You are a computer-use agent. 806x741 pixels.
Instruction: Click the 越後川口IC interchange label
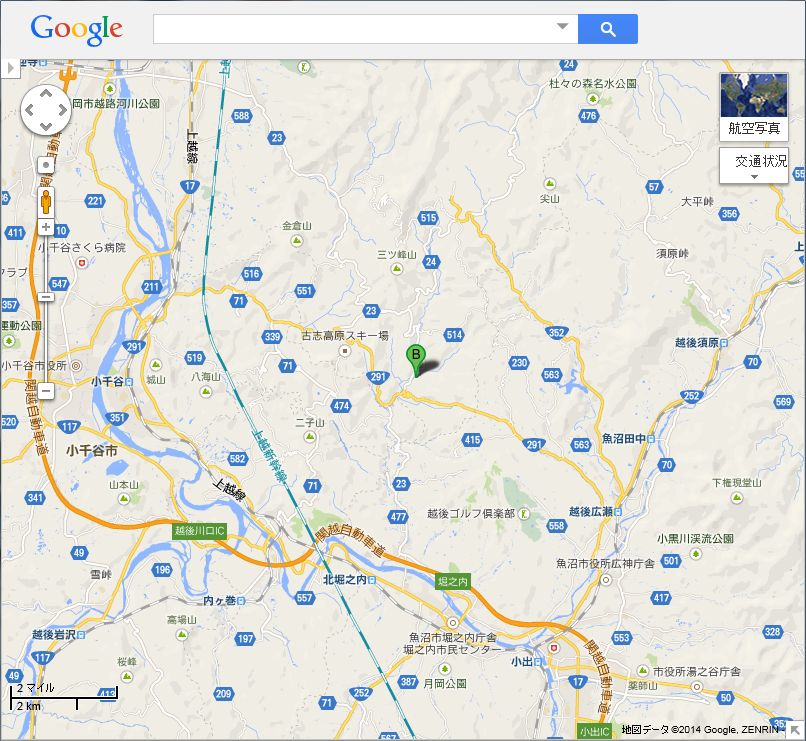[x=199, y=531]
